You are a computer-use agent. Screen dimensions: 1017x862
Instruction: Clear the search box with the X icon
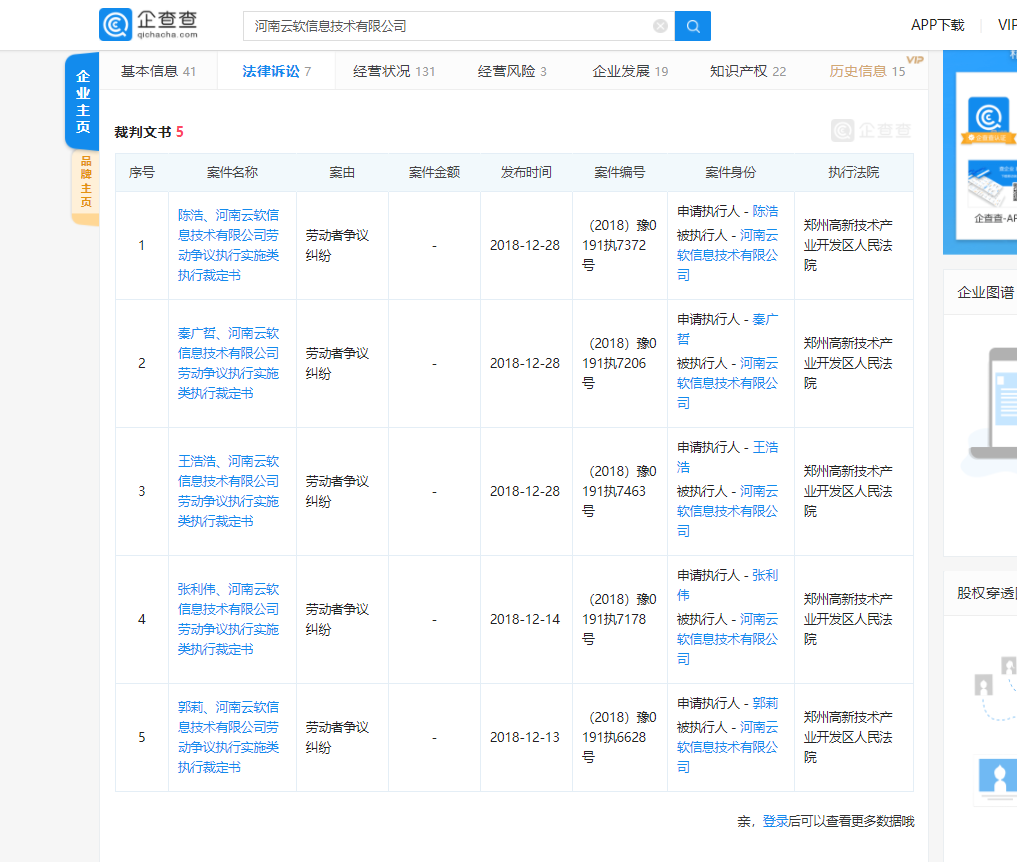pyautogui.click(x=660, y=26)
